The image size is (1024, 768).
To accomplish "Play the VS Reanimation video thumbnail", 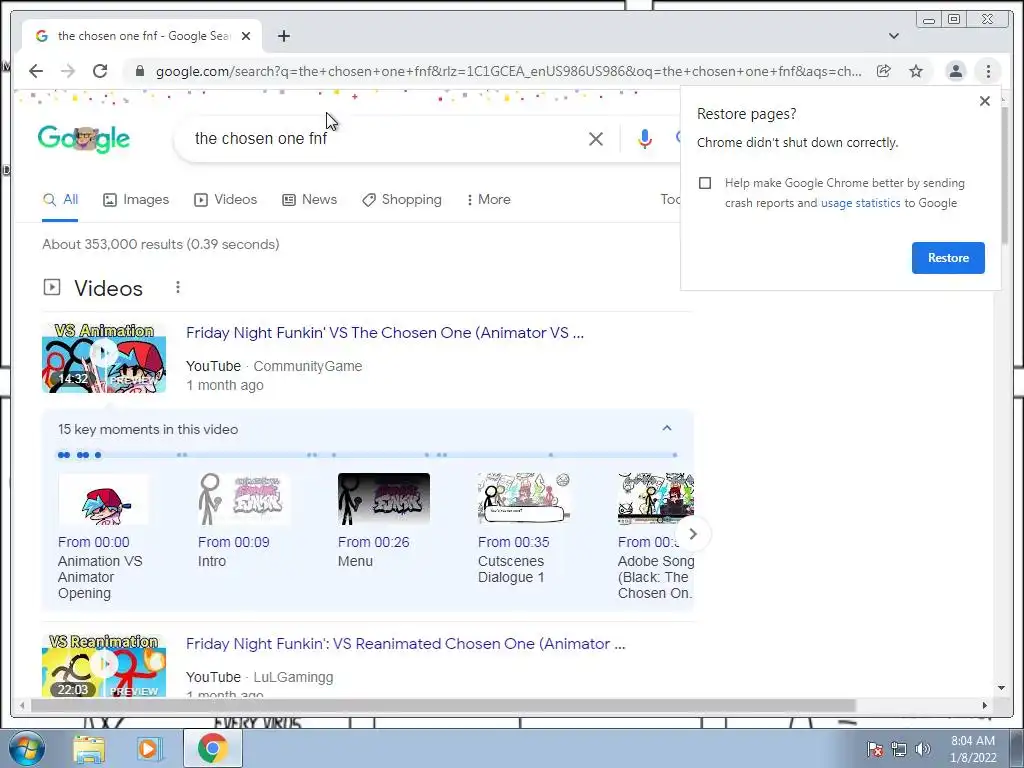I will [x=104, y=665].
